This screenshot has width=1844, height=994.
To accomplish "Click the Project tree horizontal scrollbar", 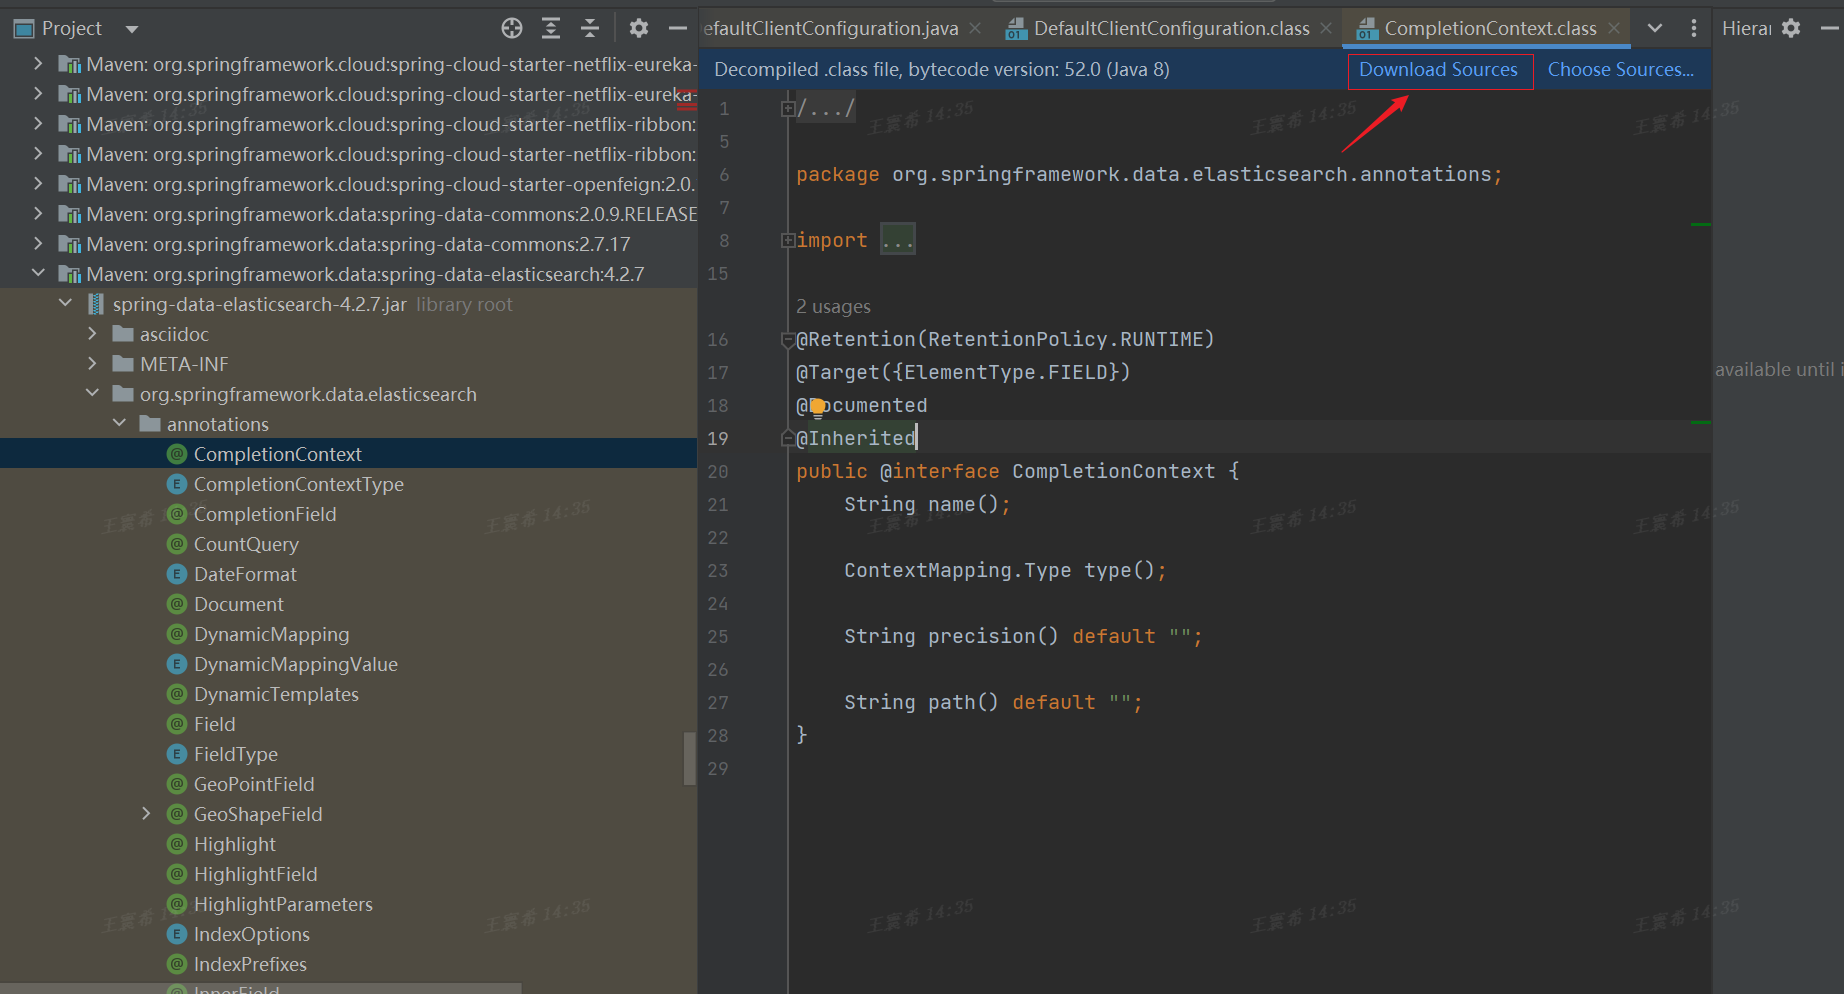I will click(260, 988).
